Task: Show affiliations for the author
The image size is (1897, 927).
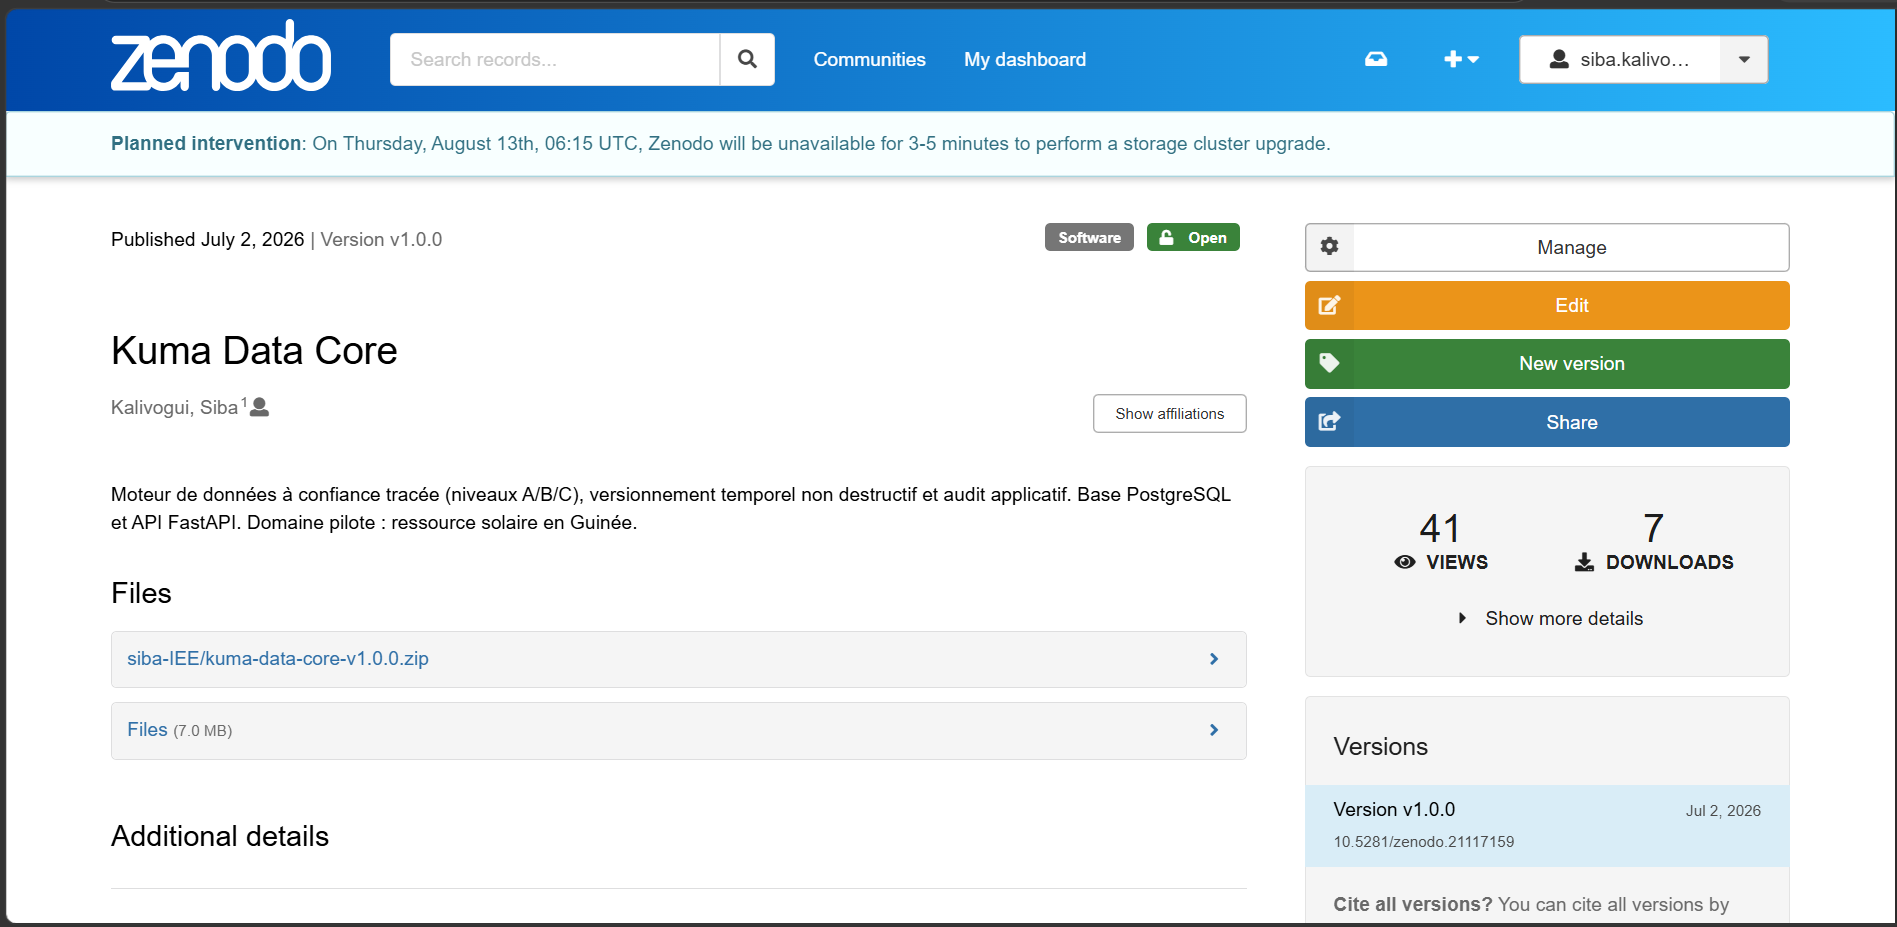Action: point(1169,414)
